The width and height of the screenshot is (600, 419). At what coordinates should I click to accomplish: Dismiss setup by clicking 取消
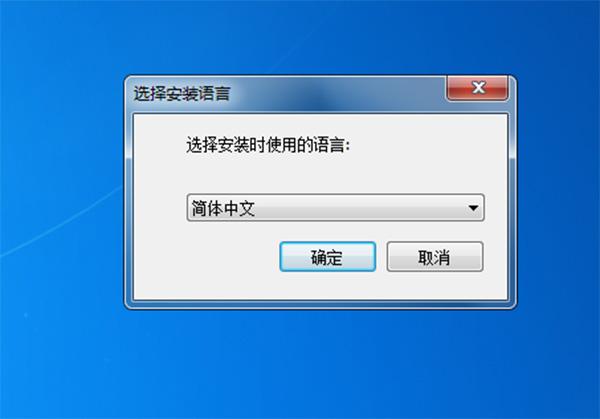pyautogui.click(x=435, y=257)
